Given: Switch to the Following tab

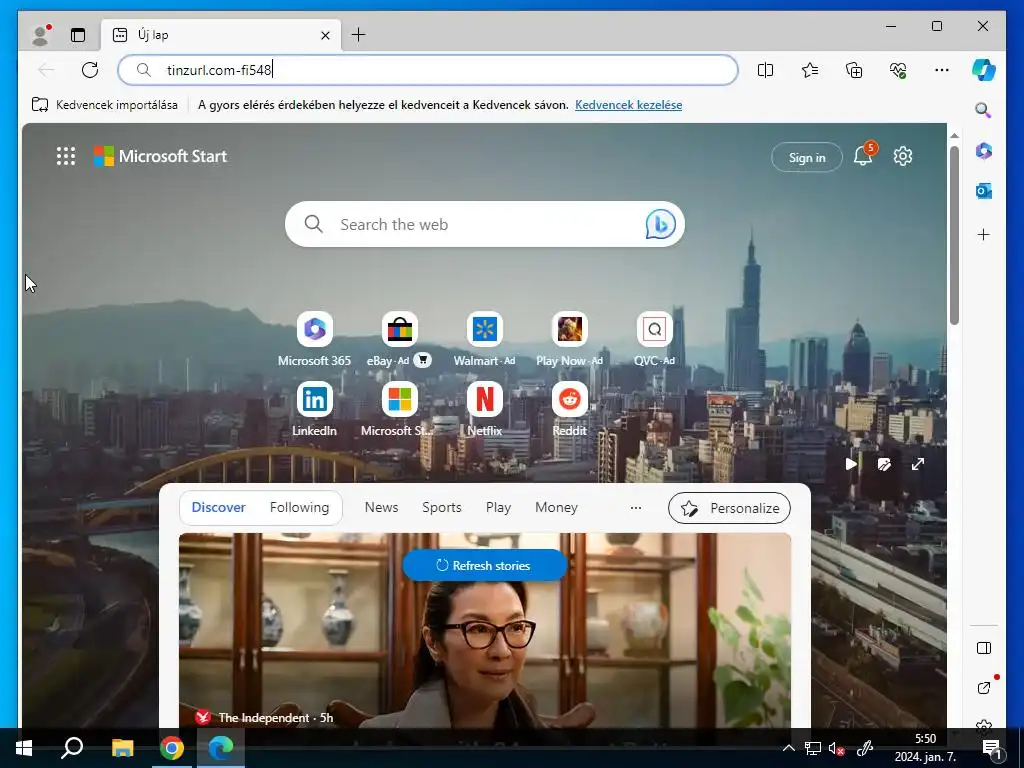Looking at the screenshot, I should (x=299, y=507).
